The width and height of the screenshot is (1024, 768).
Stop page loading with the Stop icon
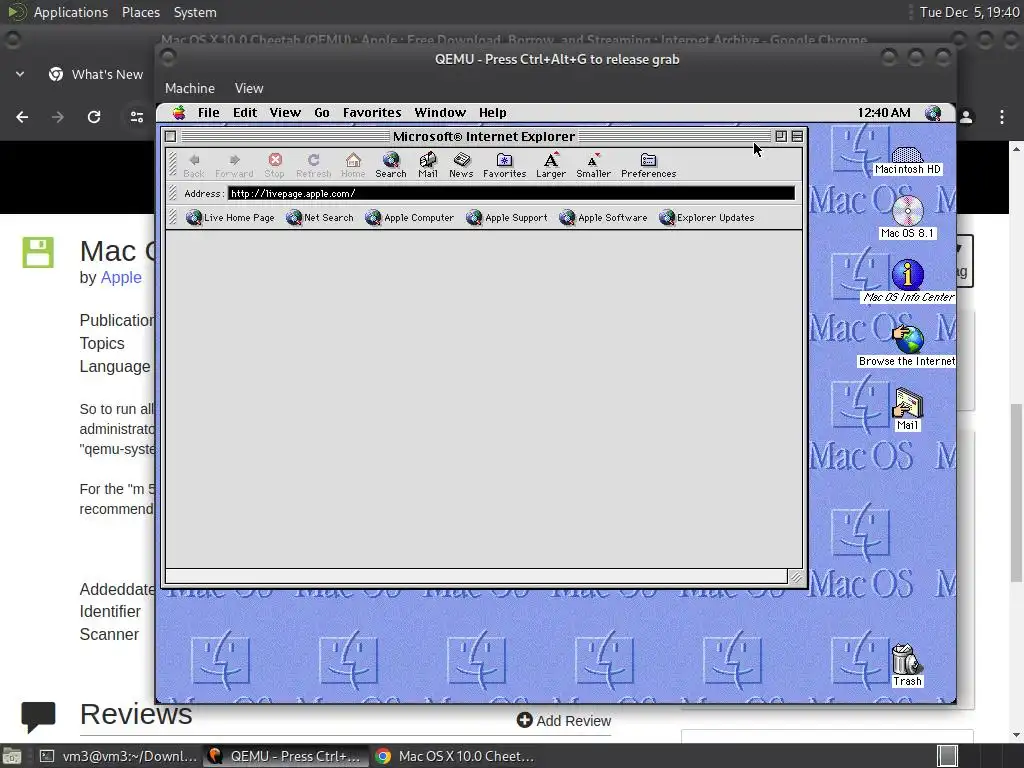pos(275,165)
